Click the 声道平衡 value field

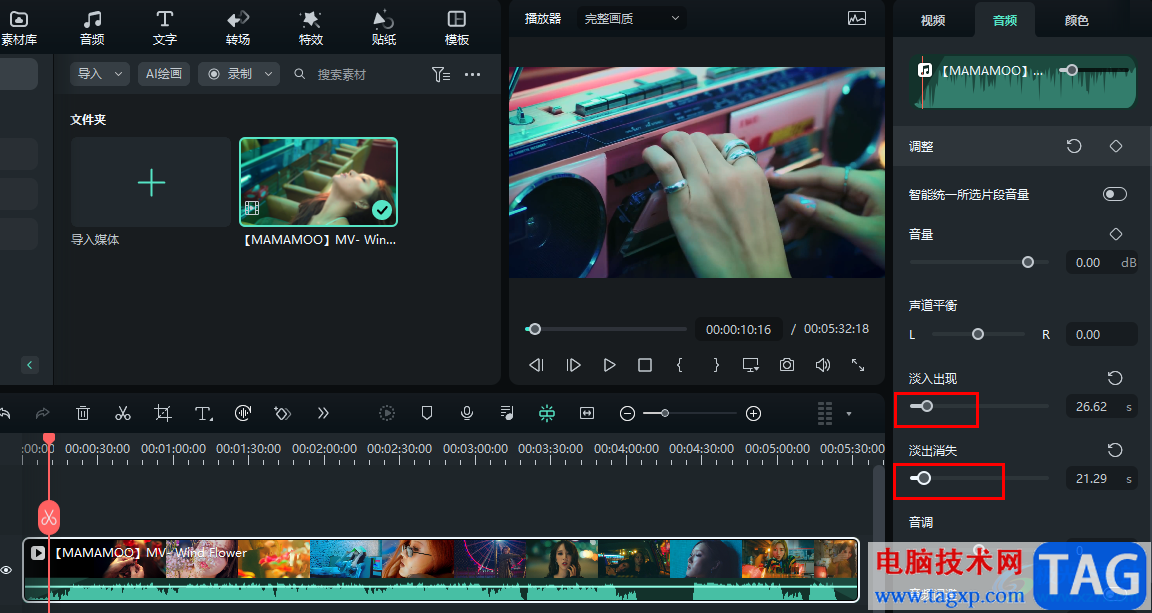pos(1102,334)
